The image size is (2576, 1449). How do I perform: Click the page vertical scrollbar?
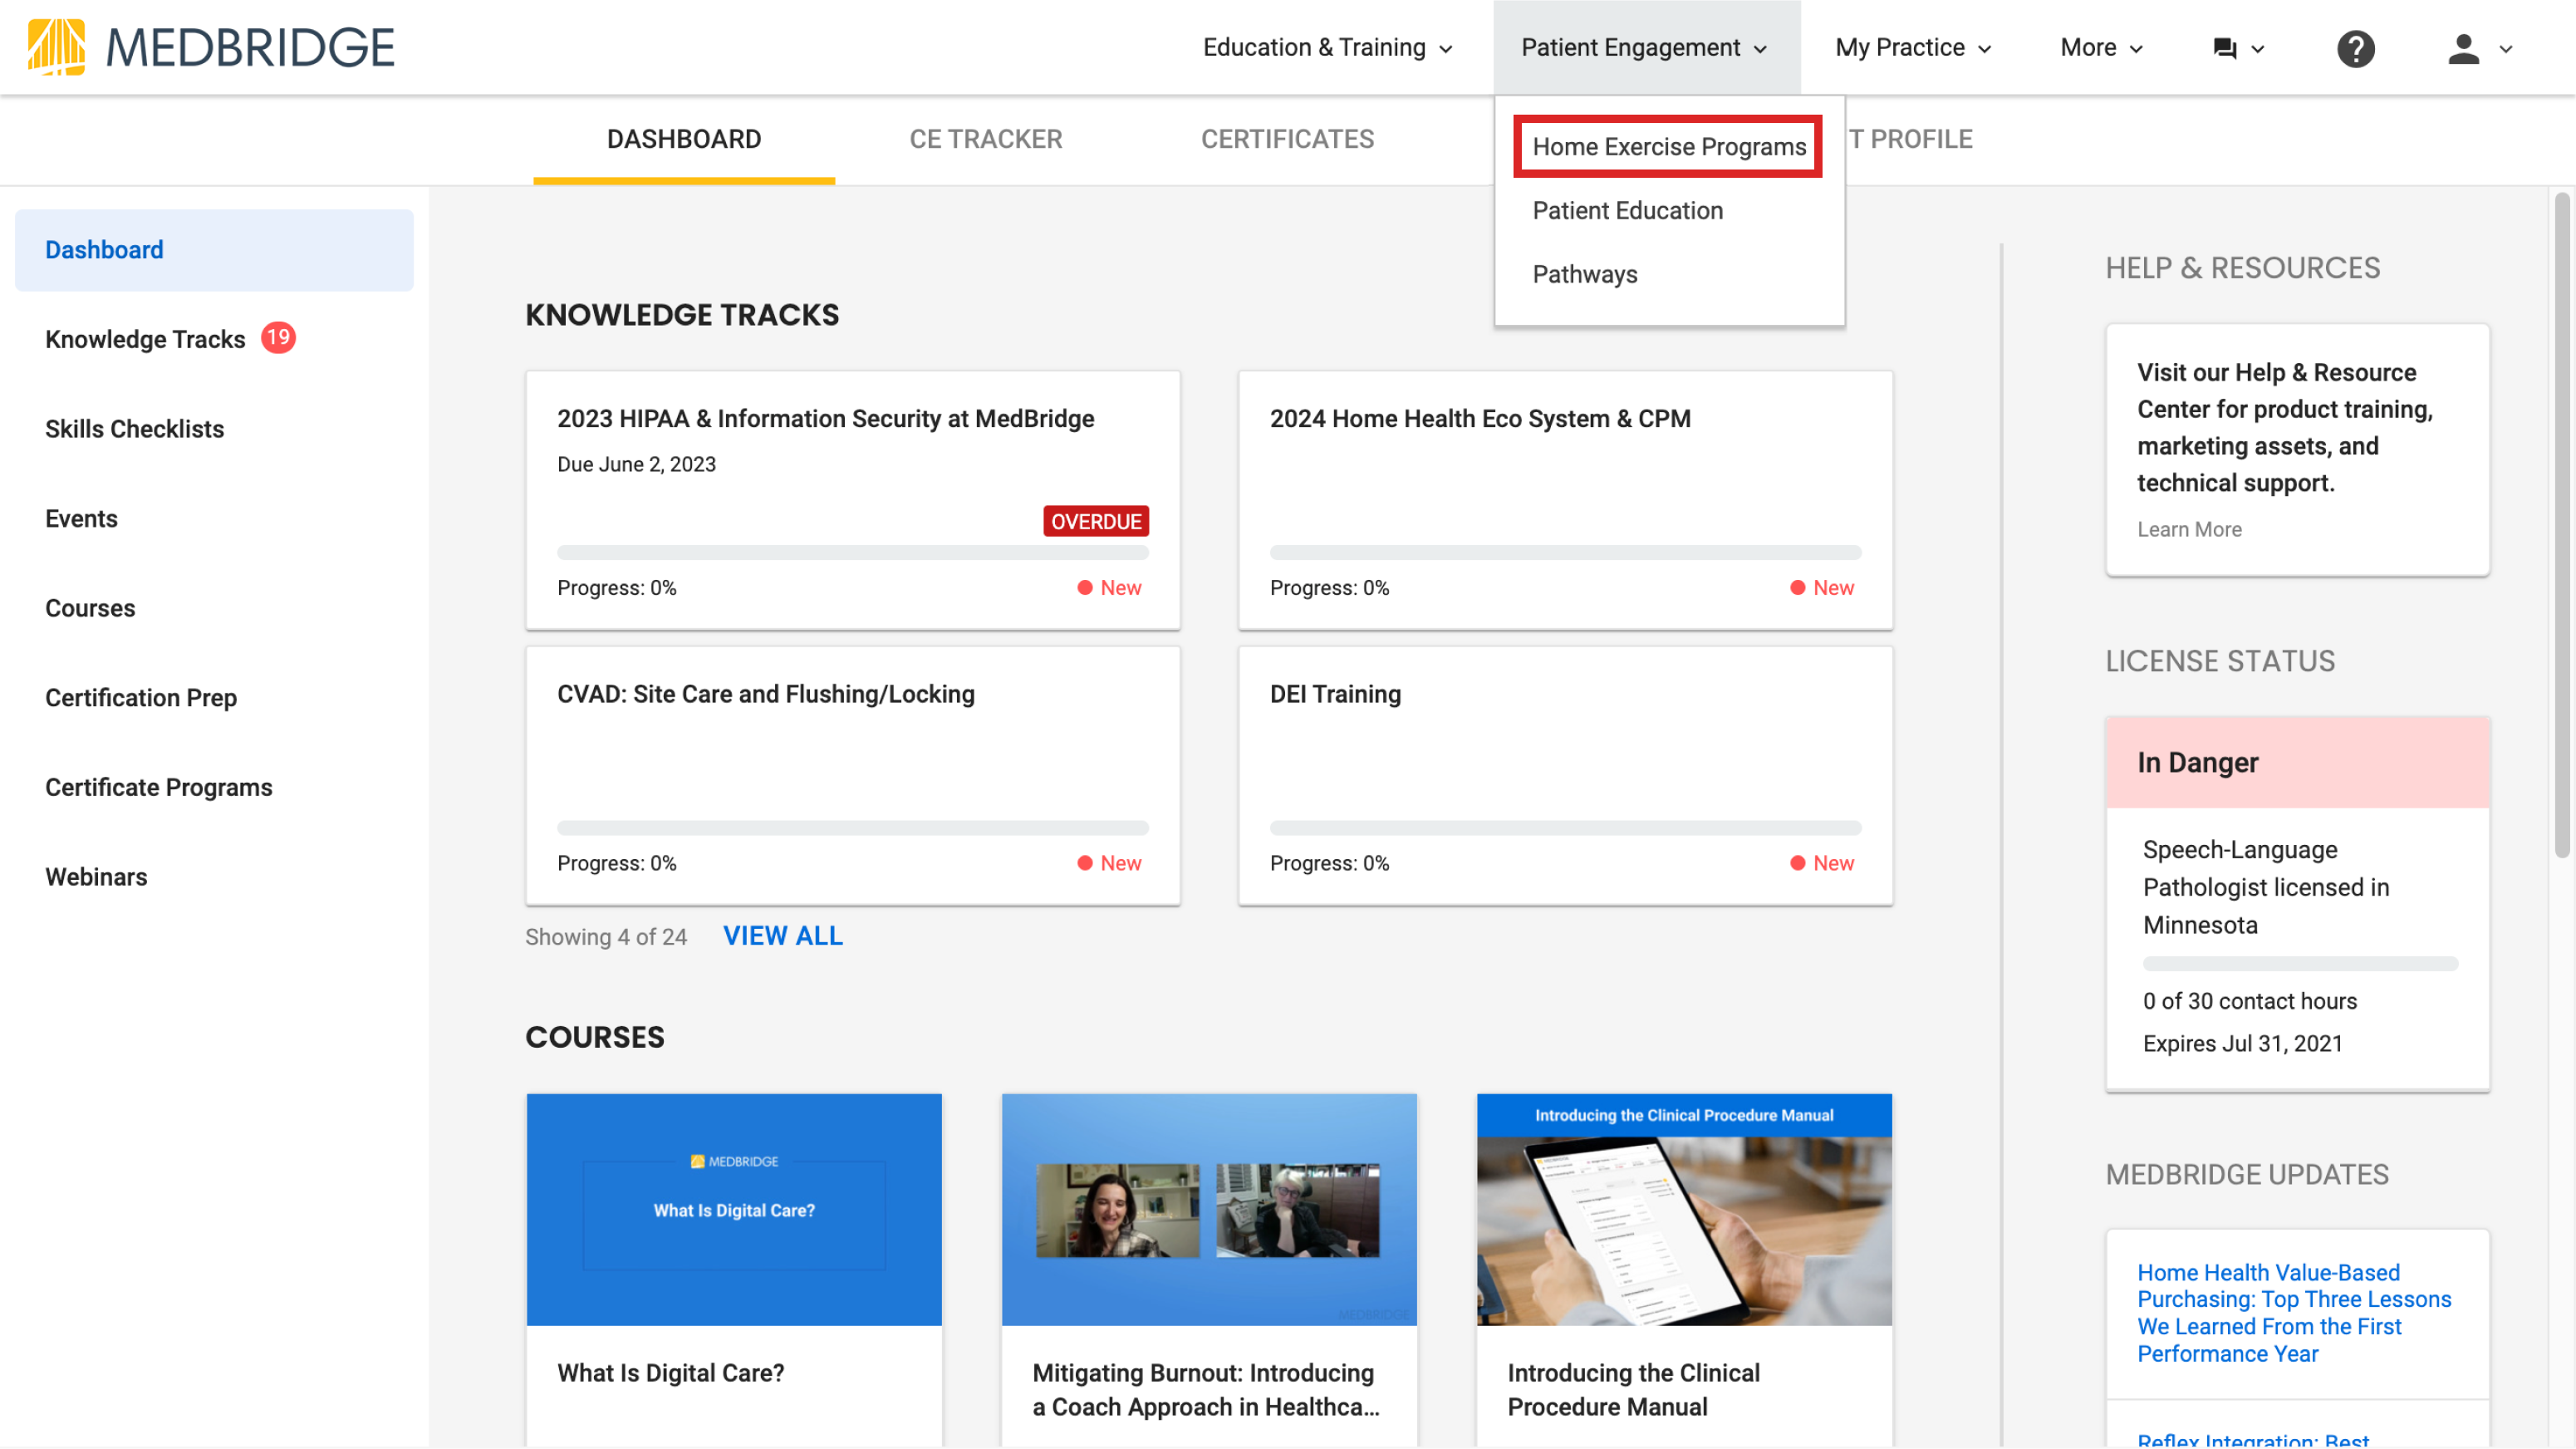[x=2560, y=525]
